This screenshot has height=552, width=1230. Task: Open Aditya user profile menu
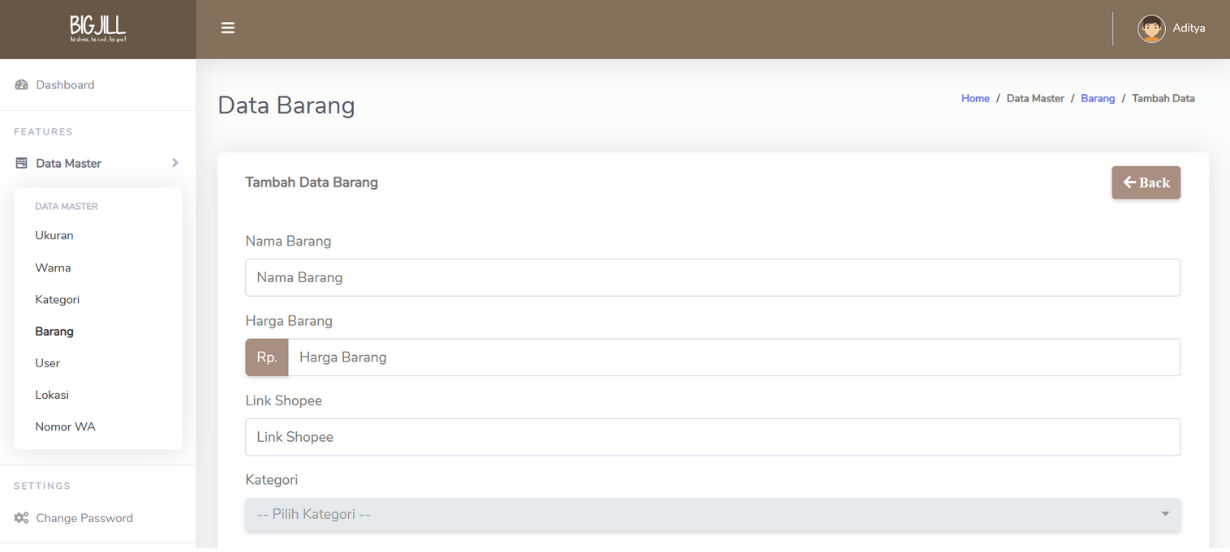point(1190,29)
